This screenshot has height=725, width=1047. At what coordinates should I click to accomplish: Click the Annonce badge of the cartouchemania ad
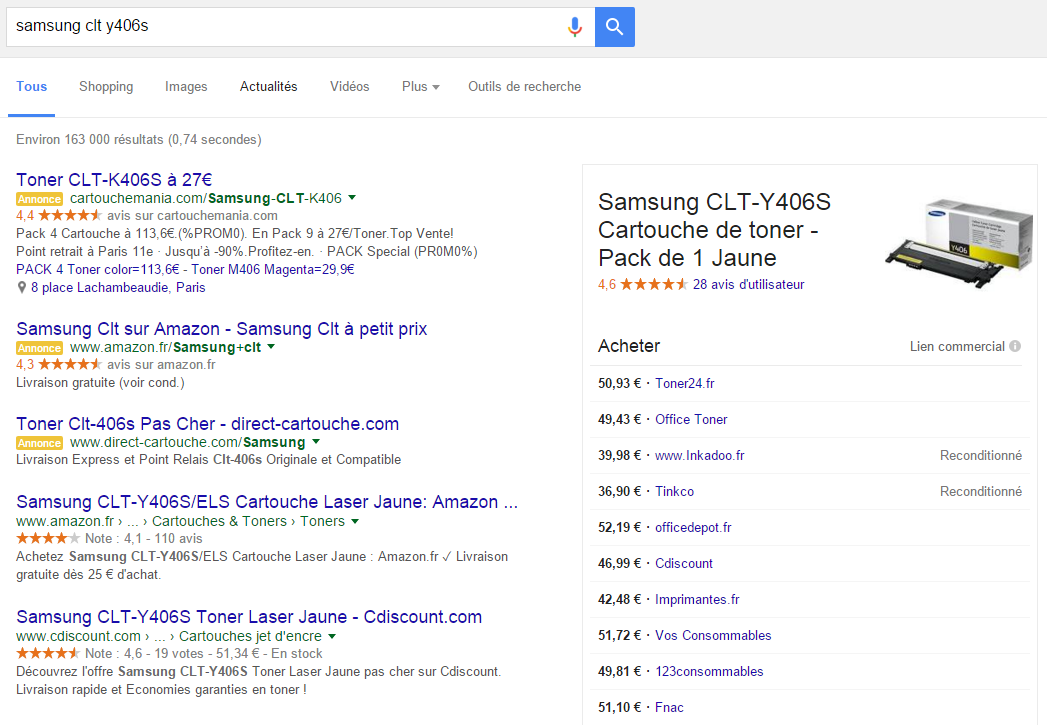[x=39, y=199]
